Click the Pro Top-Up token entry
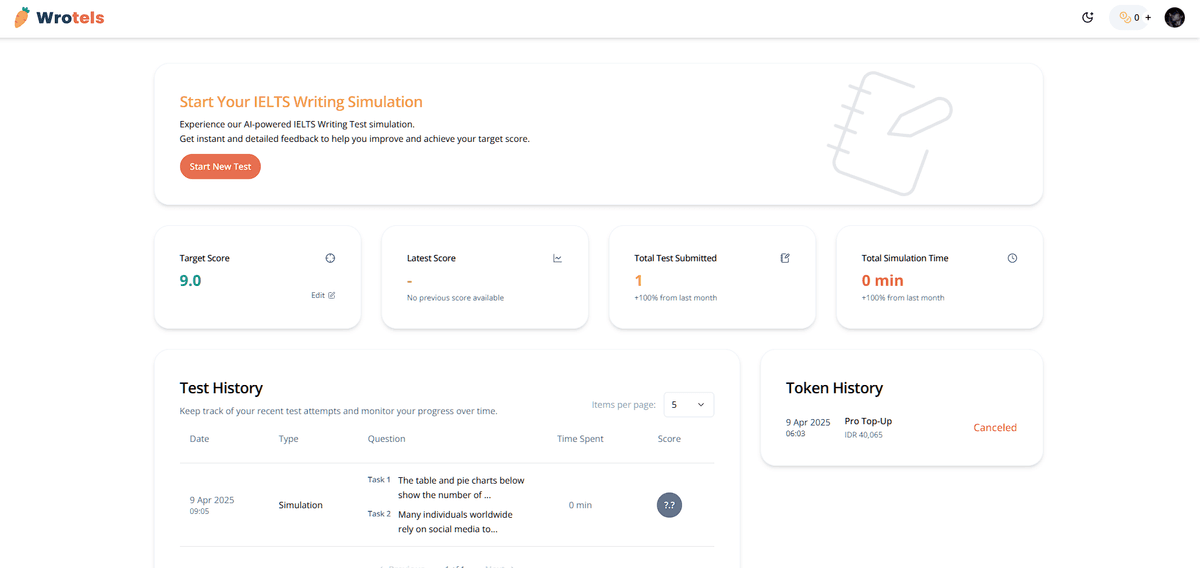The height and width of the screenshot is (568, 1200). pyautogui.click(x=868, y=421)
